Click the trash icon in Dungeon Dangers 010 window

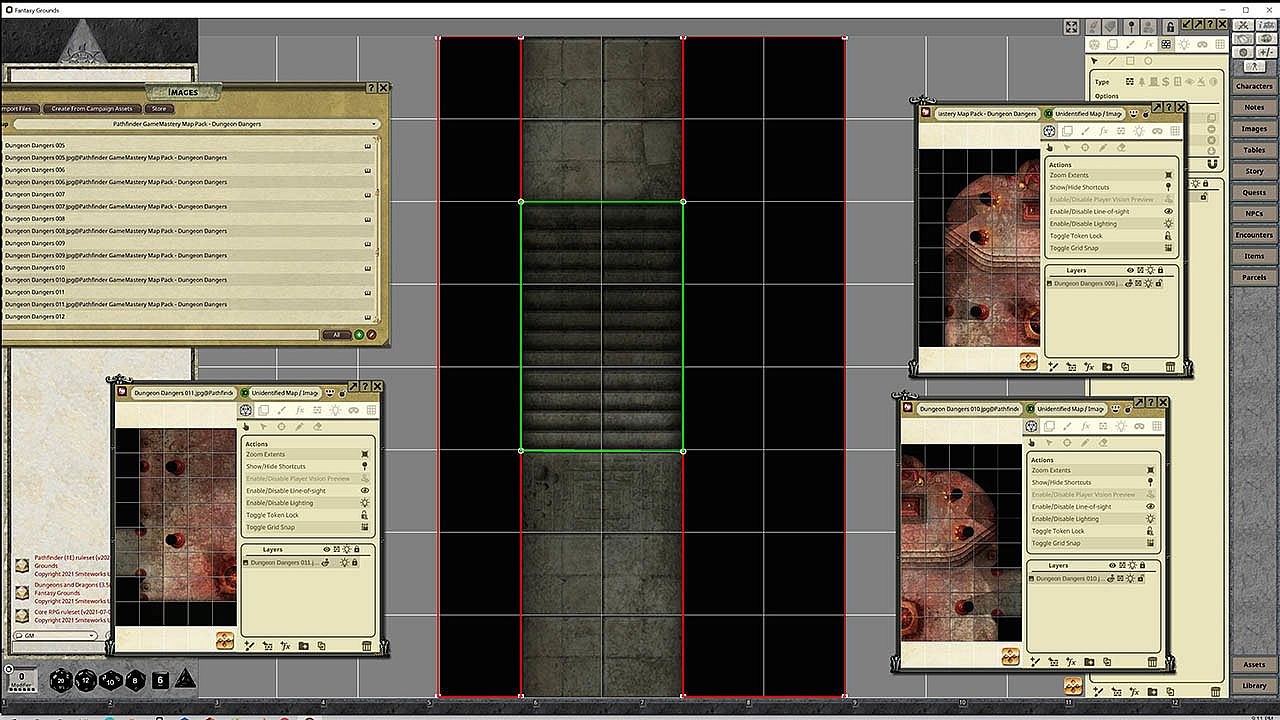1153,662
